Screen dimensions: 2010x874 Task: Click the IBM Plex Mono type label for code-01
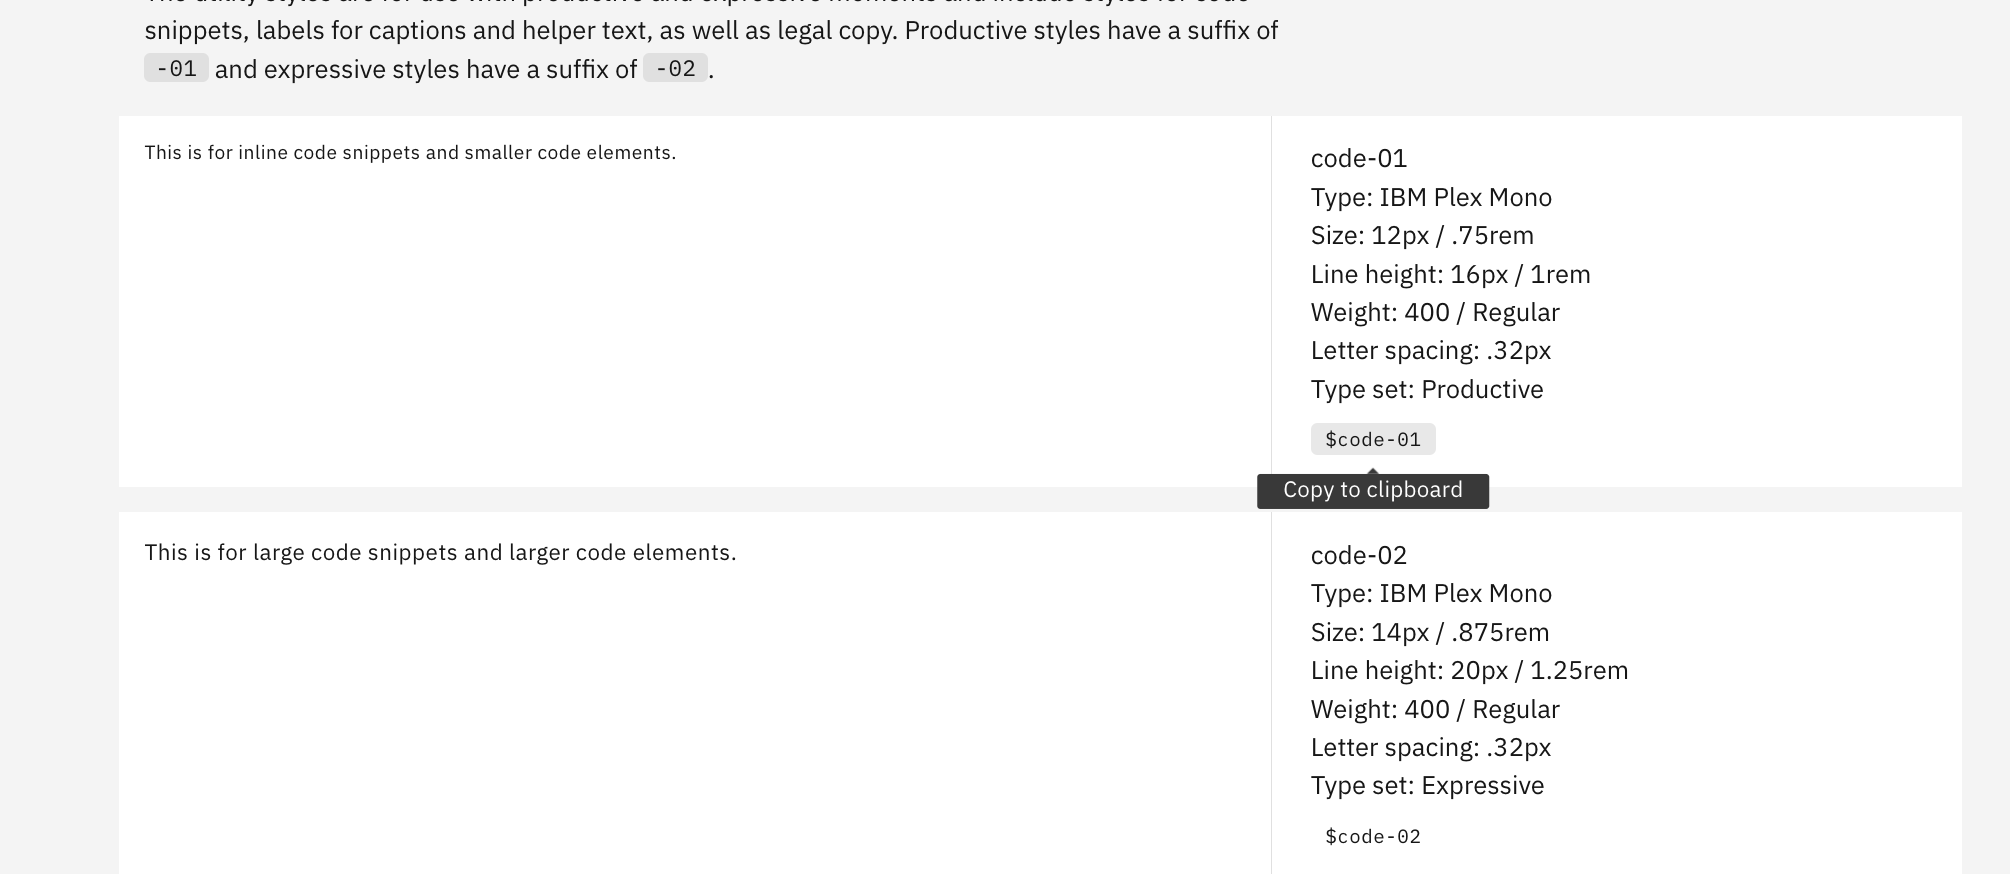pyautogui.click(x=1431, y=197)
